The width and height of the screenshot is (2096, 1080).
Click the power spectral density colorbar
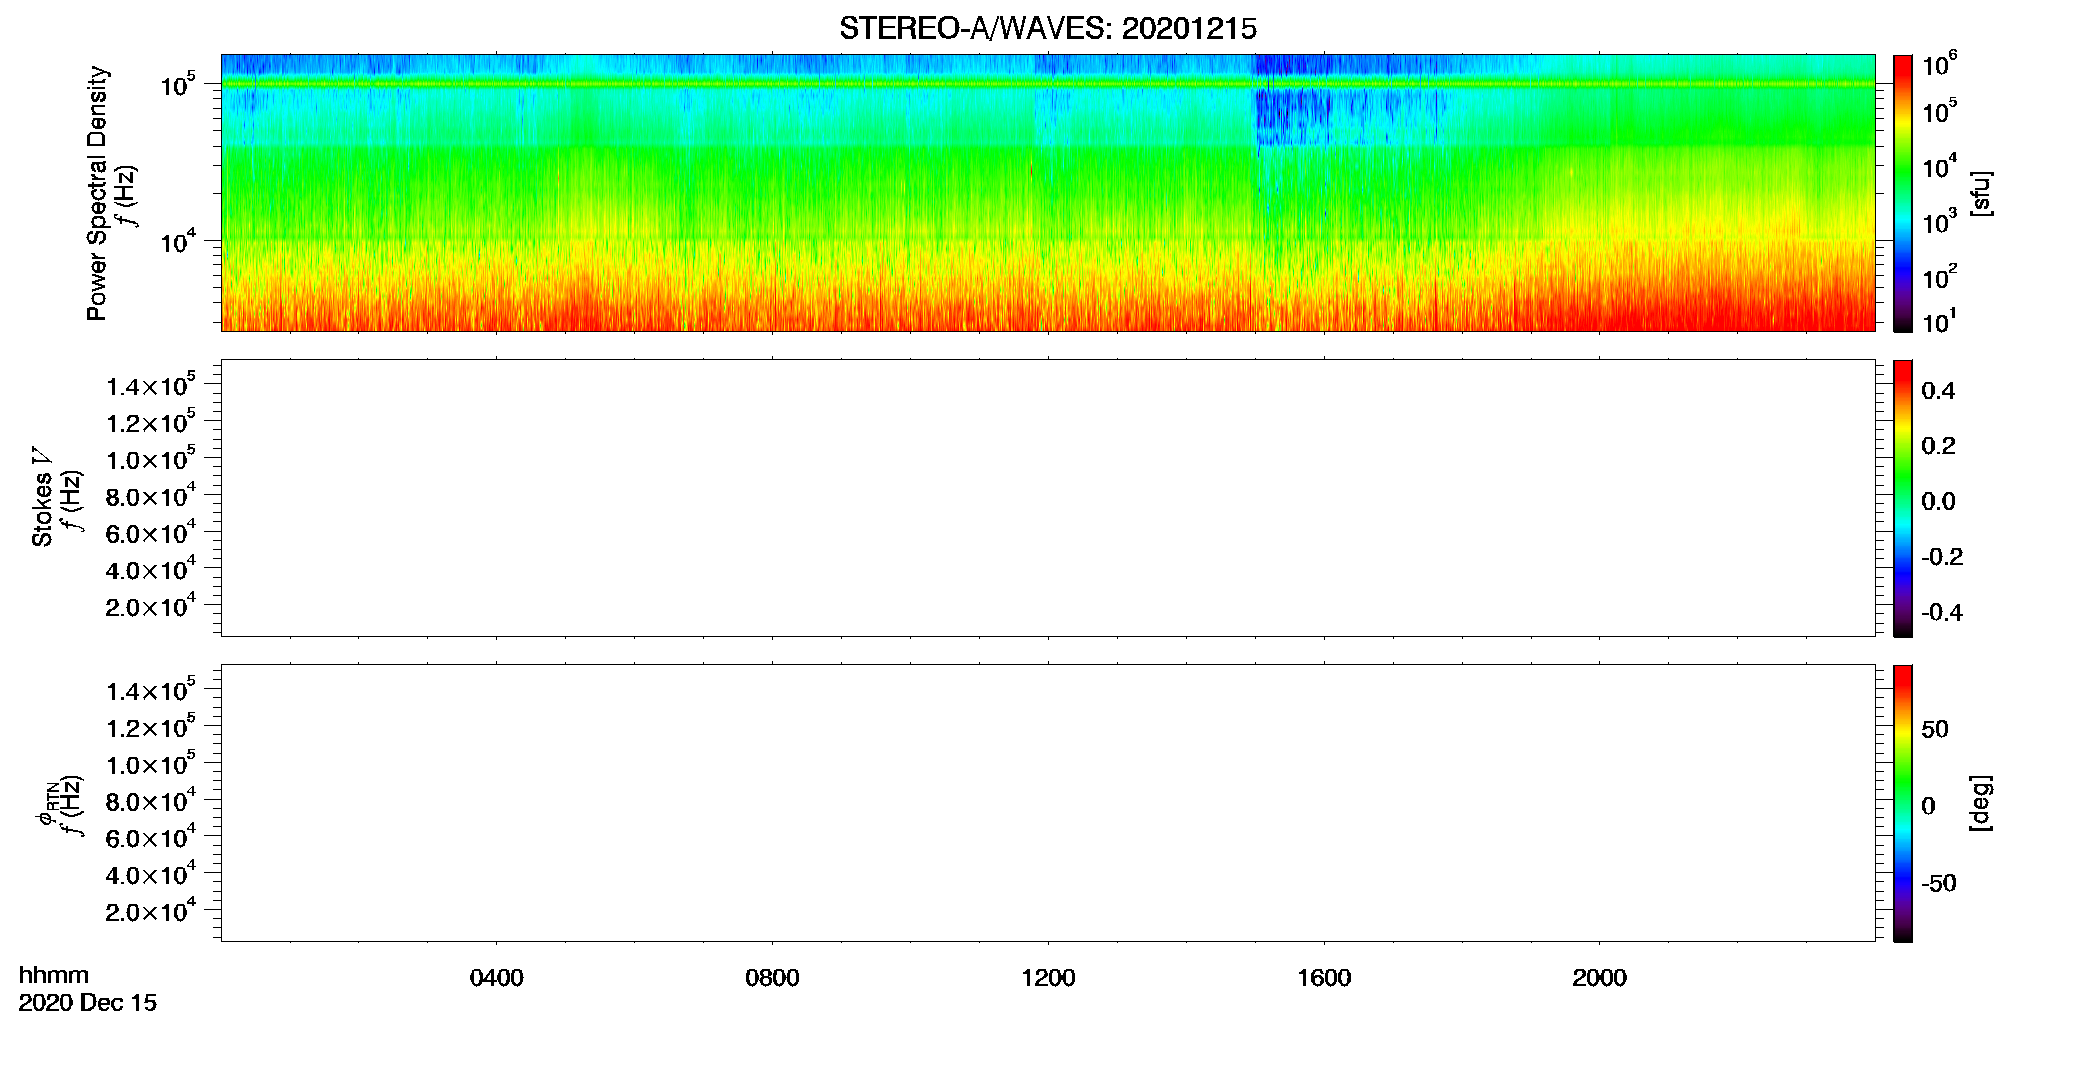point(1902,193)
